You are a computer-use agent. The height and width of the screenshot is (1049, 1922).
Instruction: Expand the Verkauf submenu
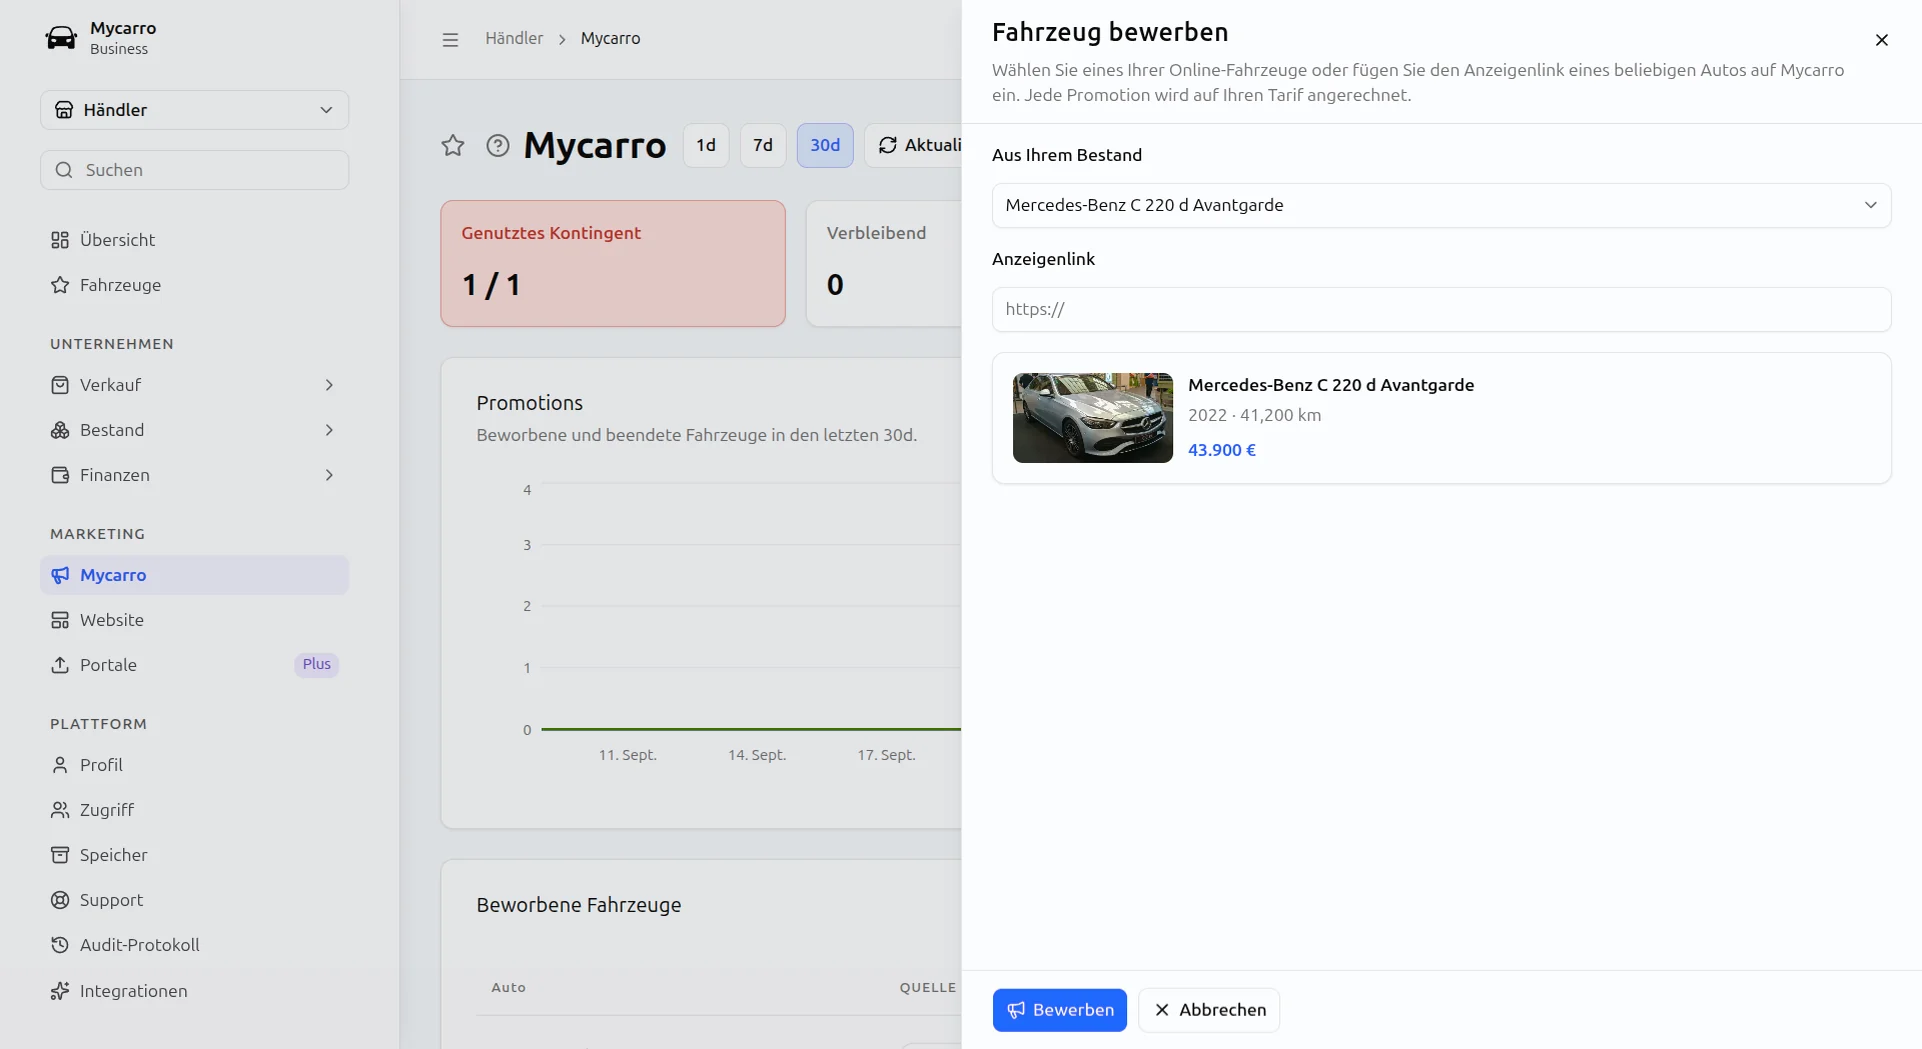tap(194, 385)
